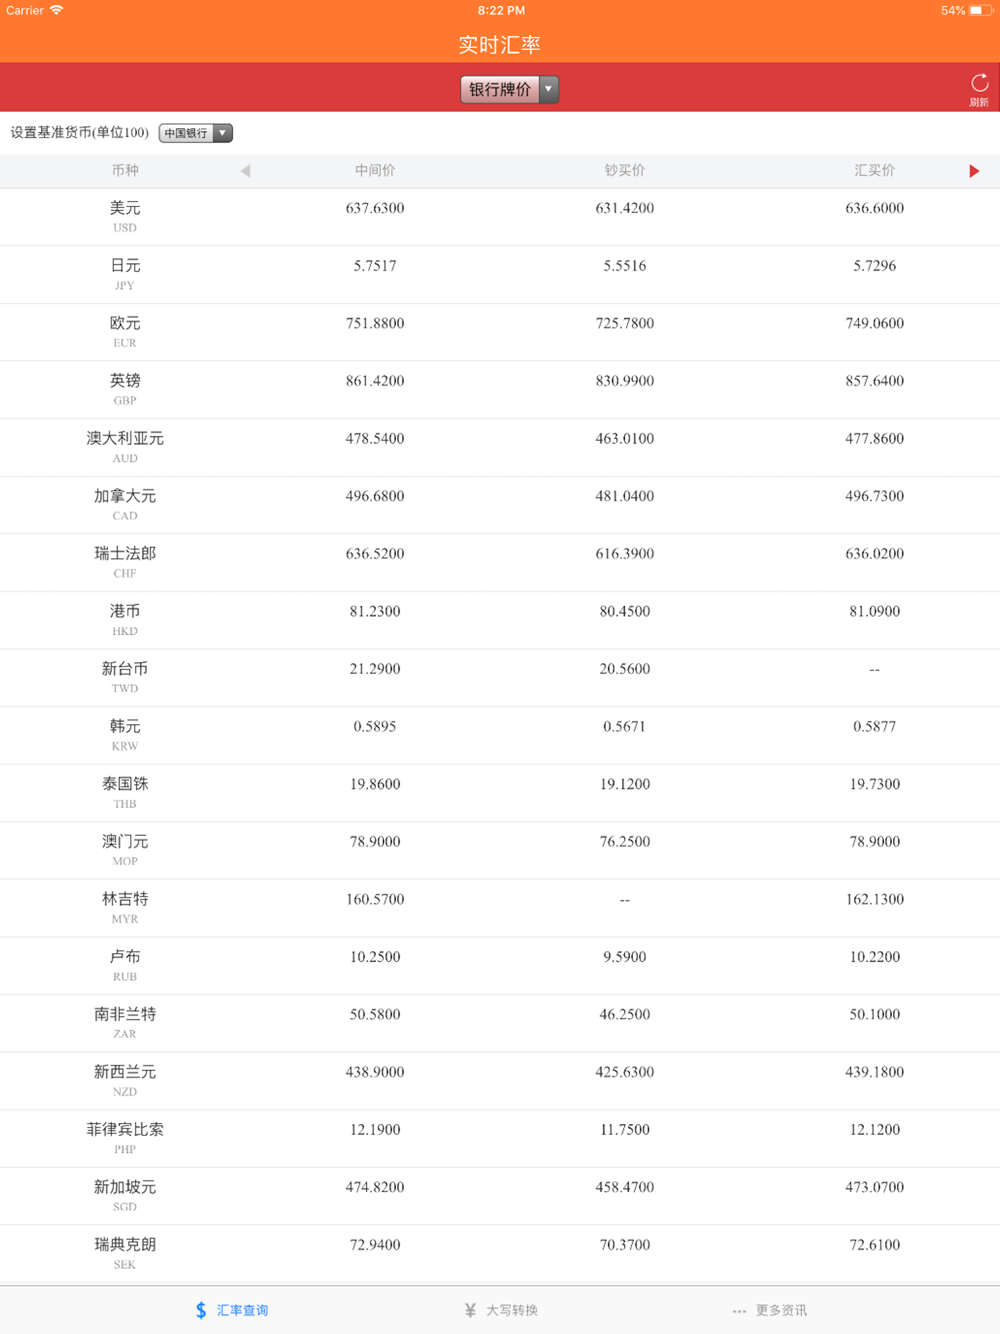Click the 汇买价 column header
The width and height of the screenshot is (1000, 1334).
[x=875, y=171]
